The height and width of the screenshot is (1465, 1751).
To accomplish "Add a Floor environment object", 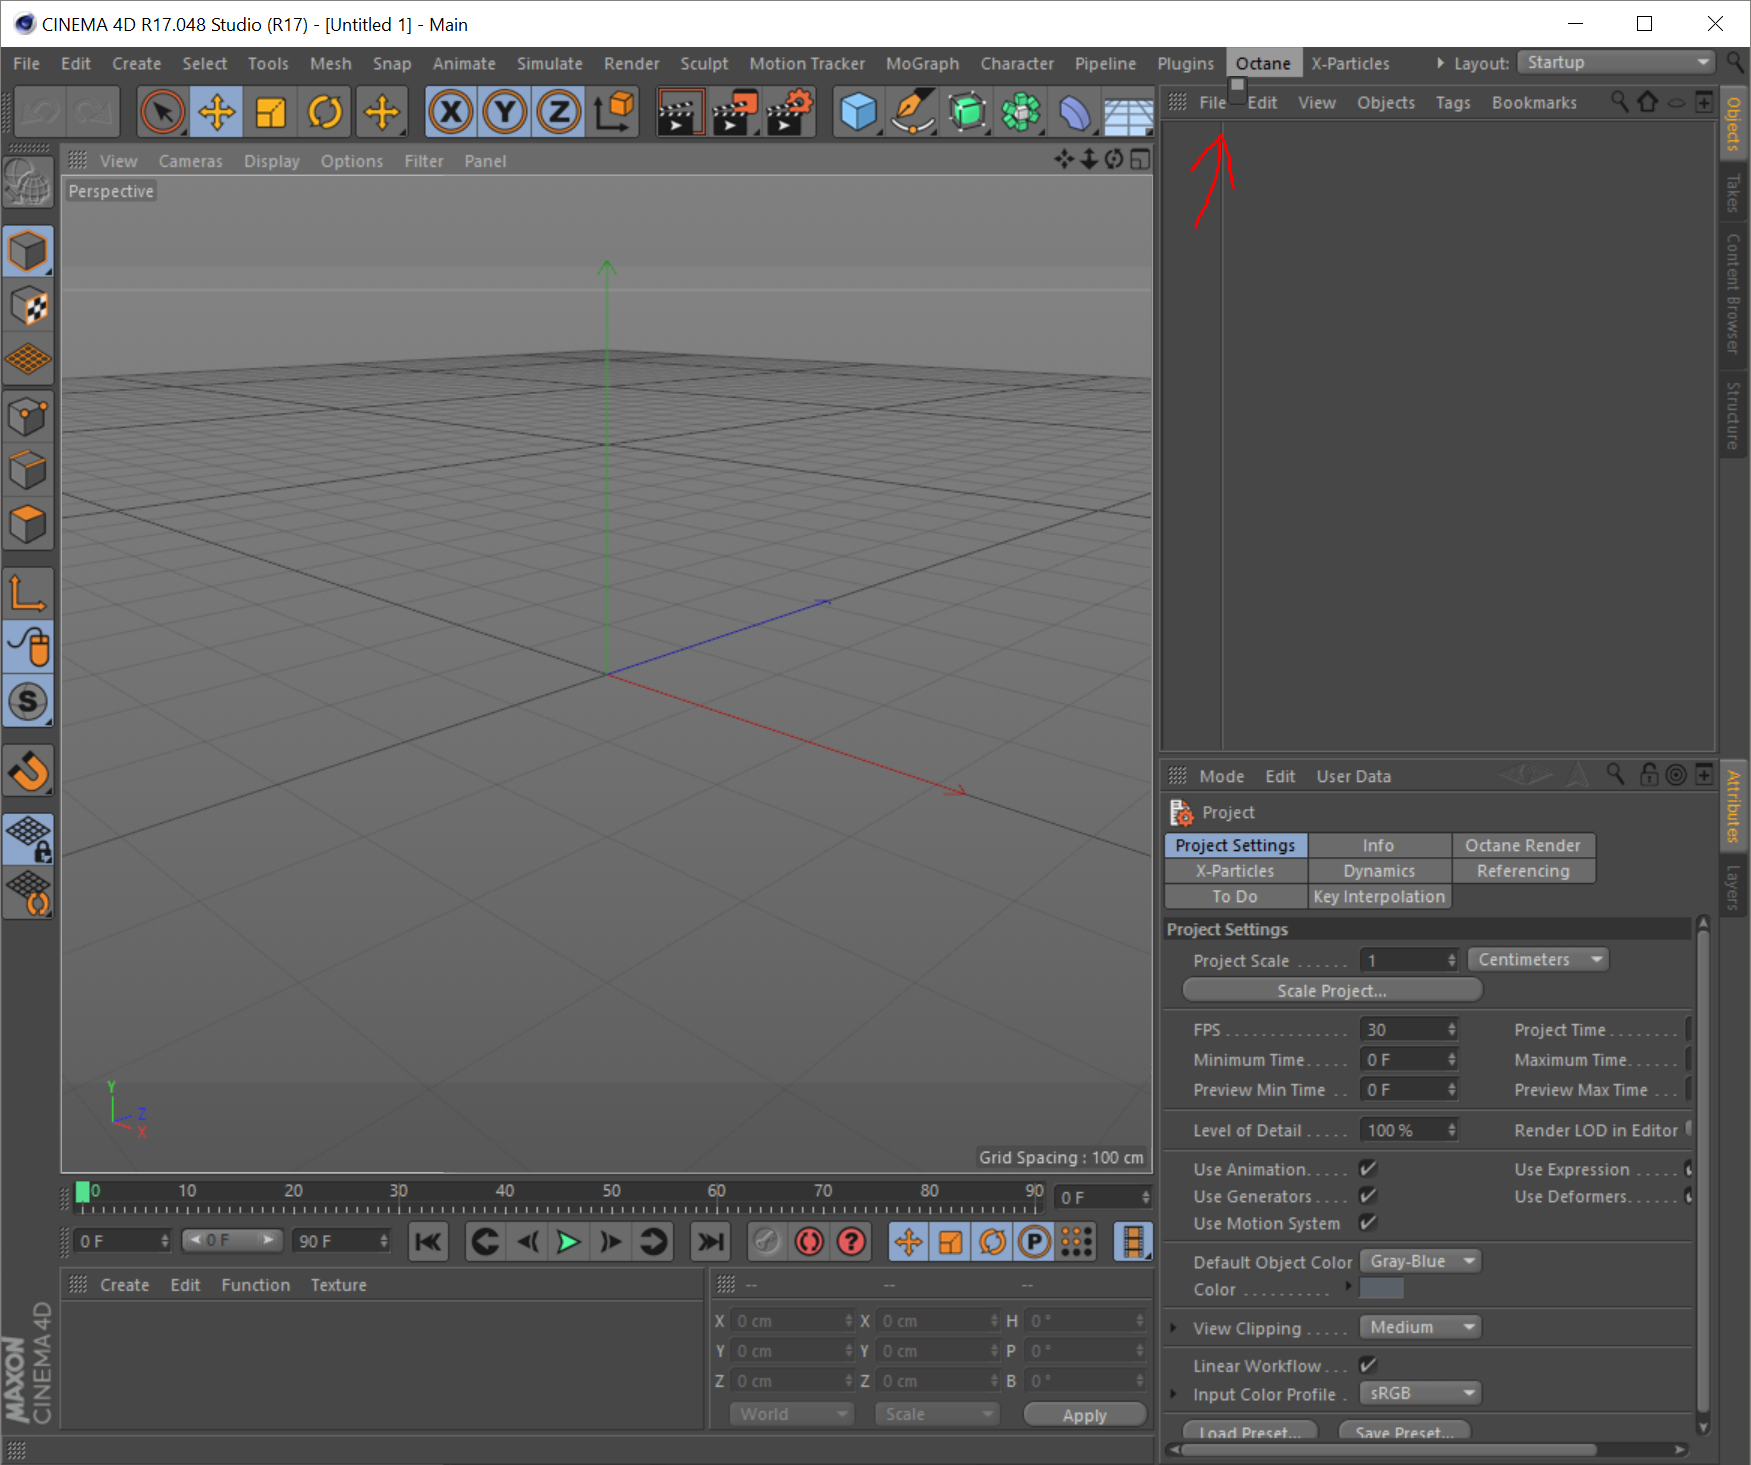I will pos(1129,112).
